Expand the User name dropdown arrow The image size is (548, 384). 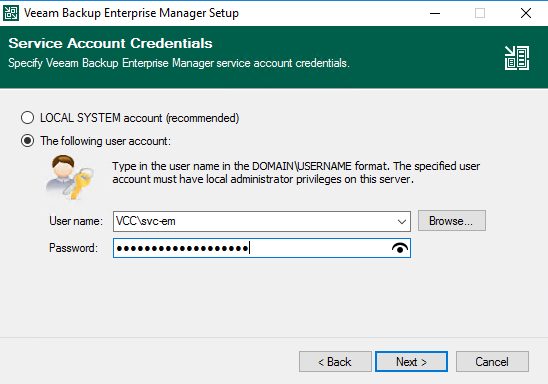402,221
